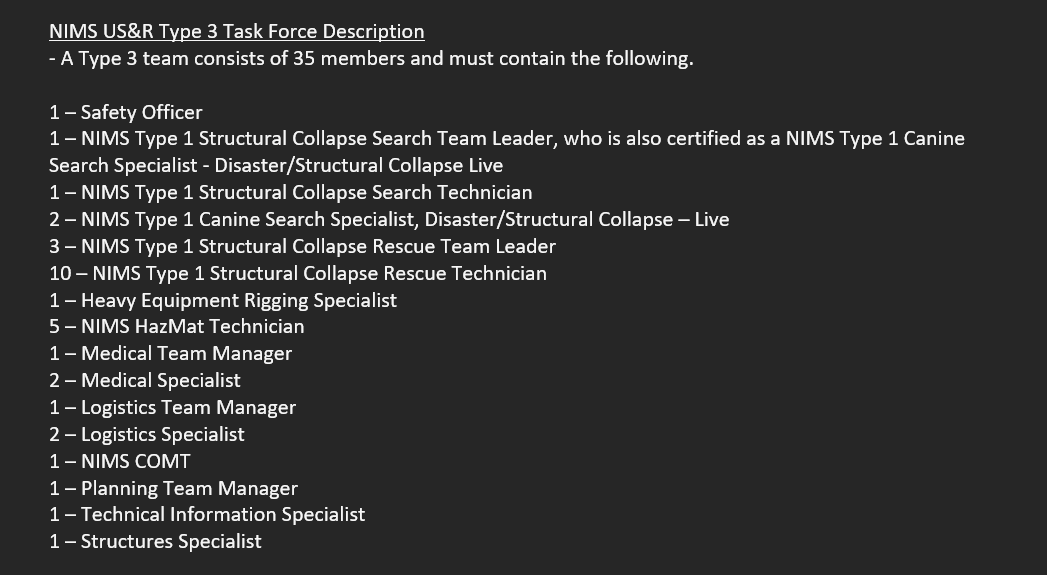
Task: Click the Structures Specialist line
Action: [x=156, y=541]
